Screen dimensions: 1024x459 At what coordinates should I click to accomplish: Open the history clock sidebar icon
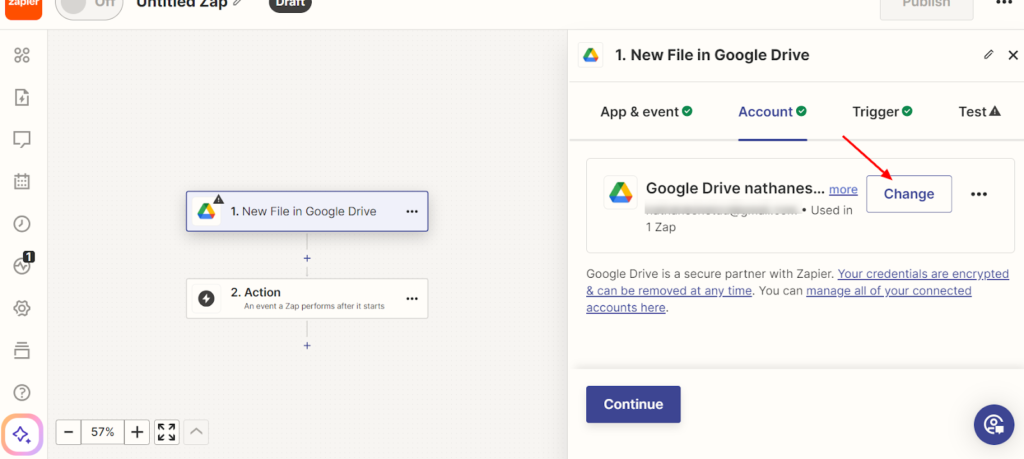[22, 224]
